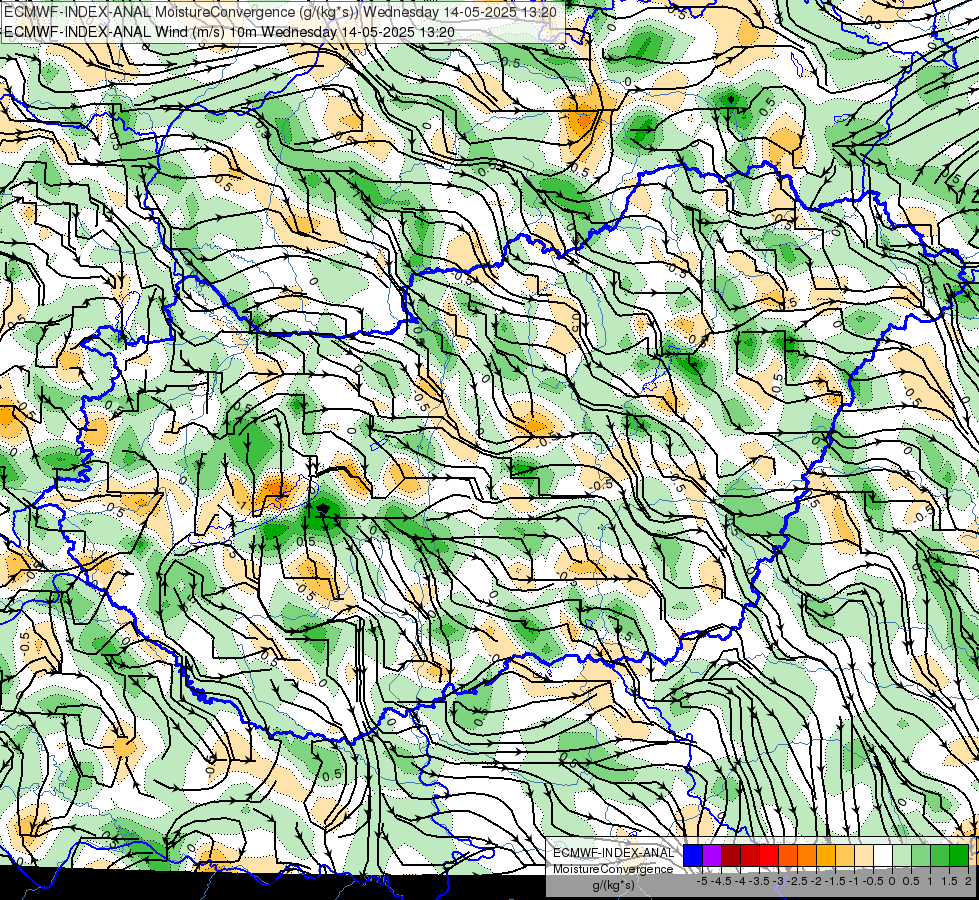Click the blue swatch in the legend
Image resolution: width=979 pixels, height=900 pixels.
pos(693,855)
